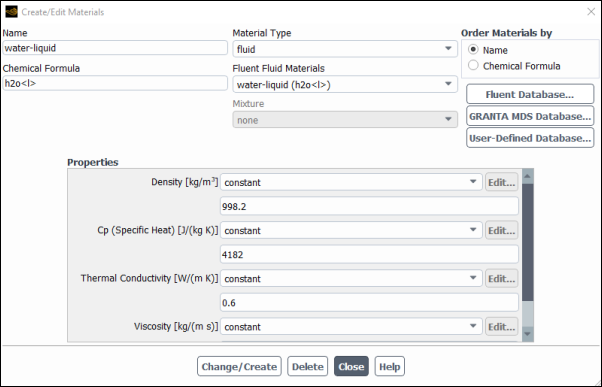Click the material Name input field
602x387 pixels.
115,48
